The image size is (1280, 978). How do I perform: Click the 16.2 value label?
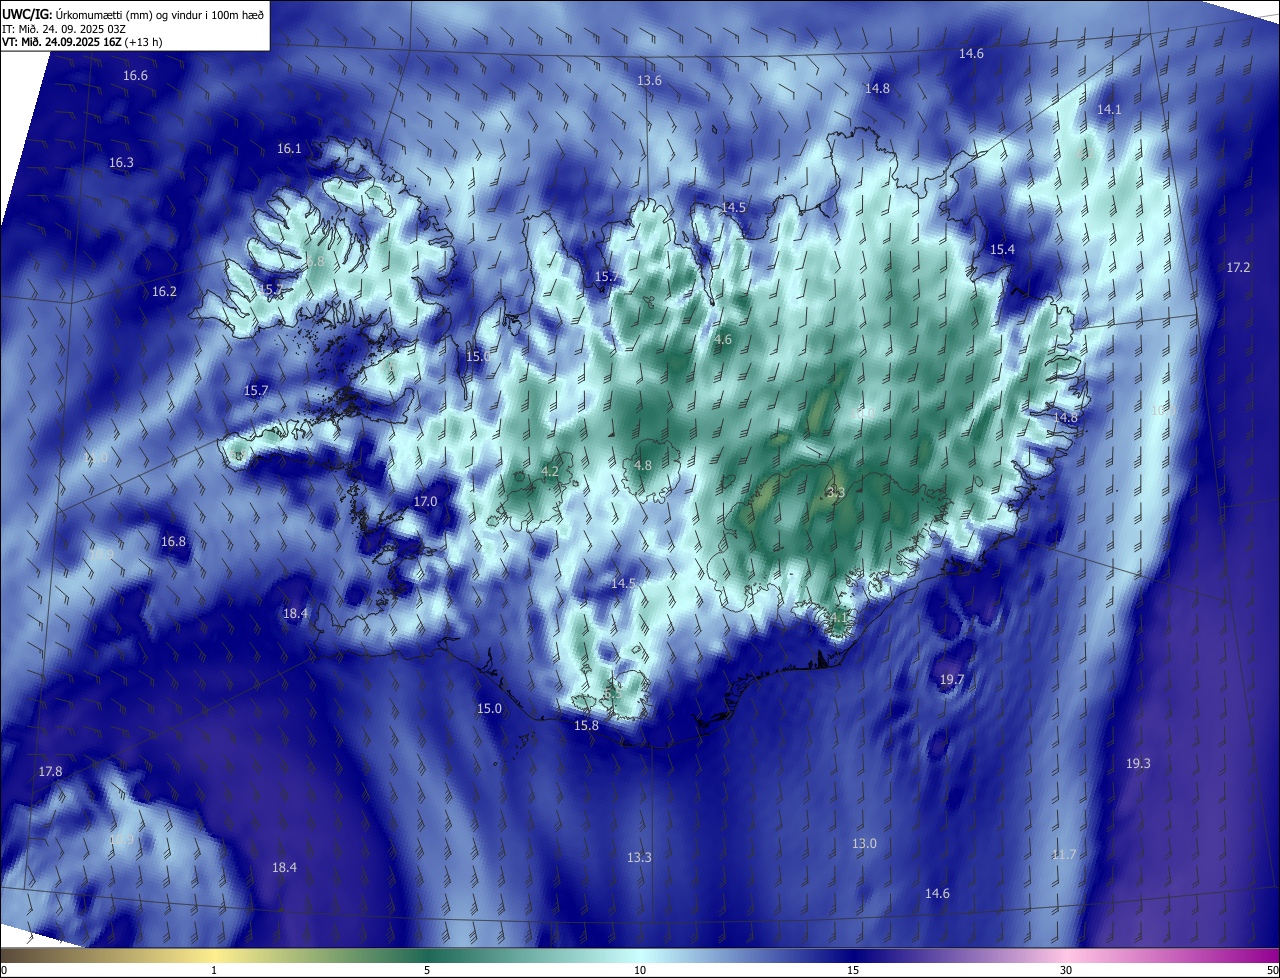(164, 292)
